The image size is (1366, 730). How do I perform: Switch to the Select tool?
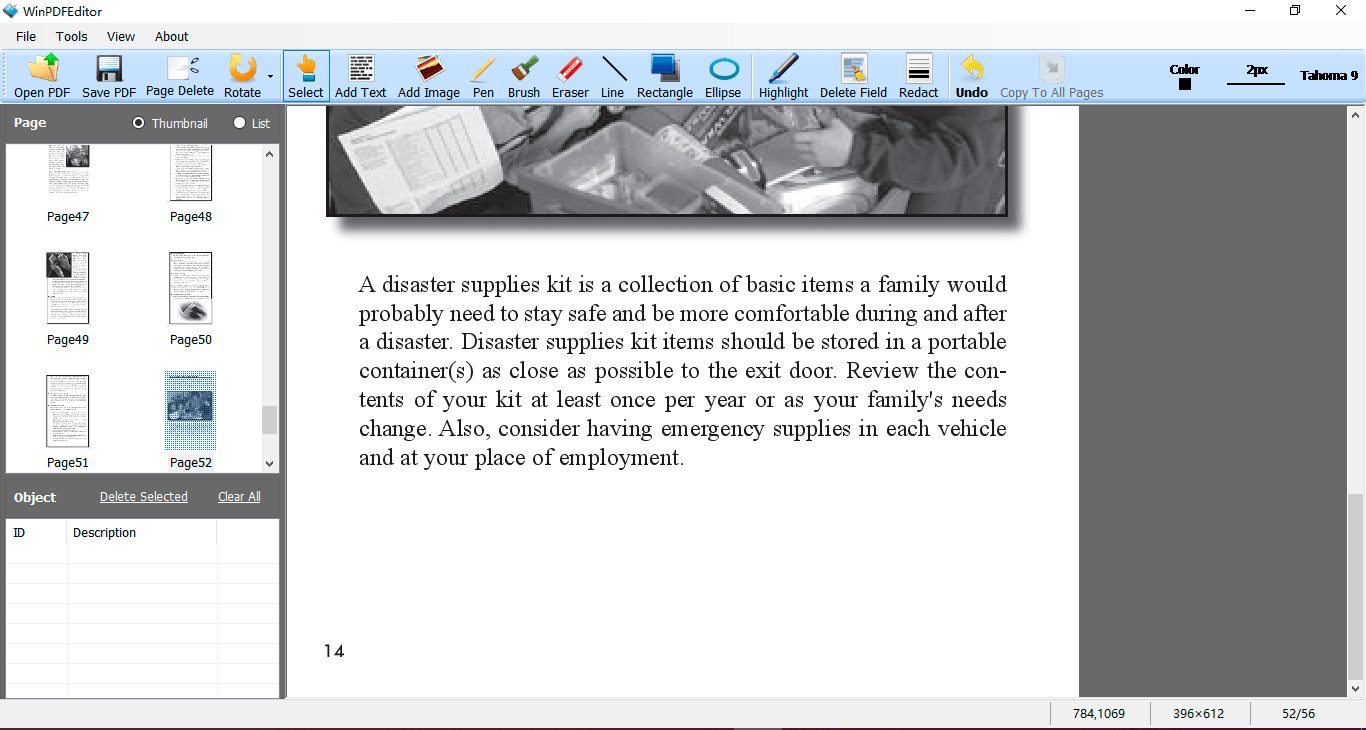click(305, 75)
